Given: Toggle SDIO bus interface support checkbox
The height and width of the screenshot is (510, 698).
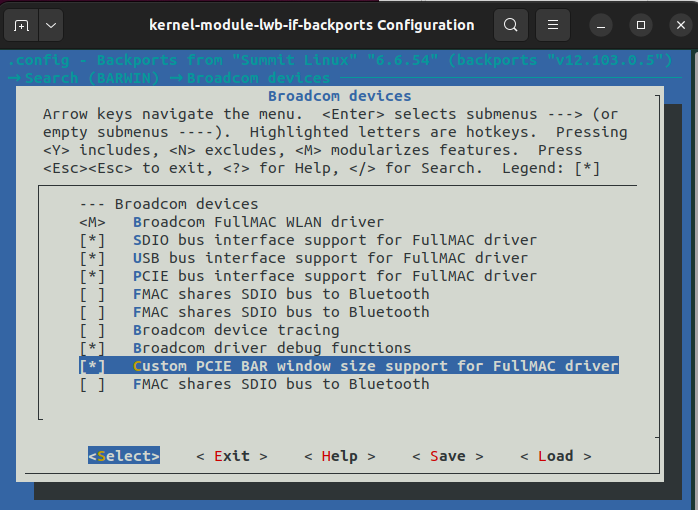Looking at the screenshot, I should [x=92, y=240].
